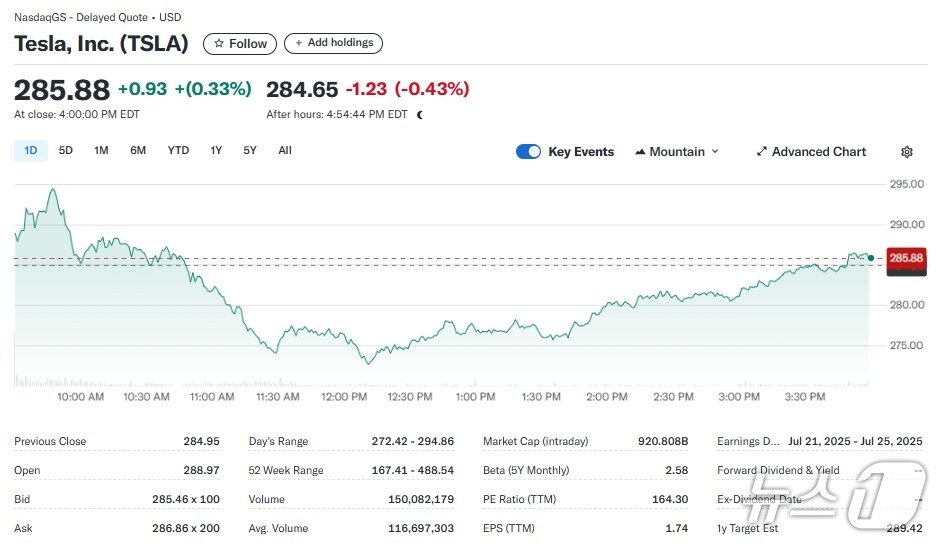The width and height of the screenshot is (940, 543).
Task: Click the plus icon in Add holdings
Action: pyautogui.click(x=299, y=44)
